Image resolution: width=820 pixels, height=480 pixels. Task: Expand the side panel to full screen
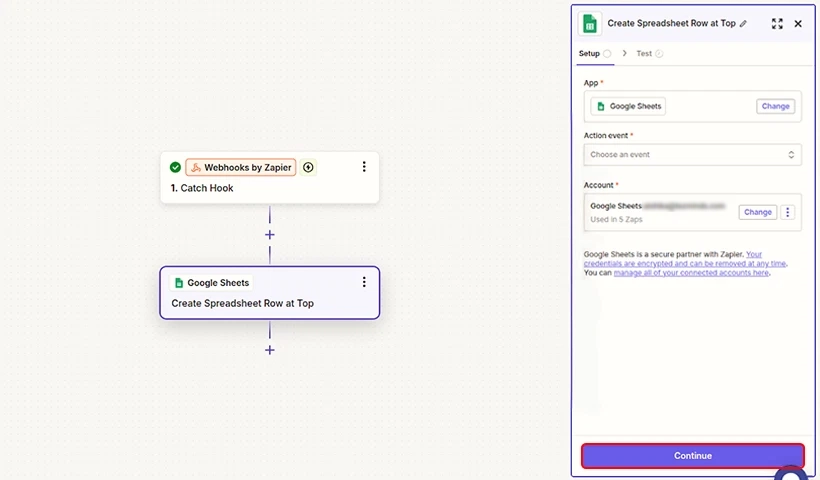pos(777,24)
